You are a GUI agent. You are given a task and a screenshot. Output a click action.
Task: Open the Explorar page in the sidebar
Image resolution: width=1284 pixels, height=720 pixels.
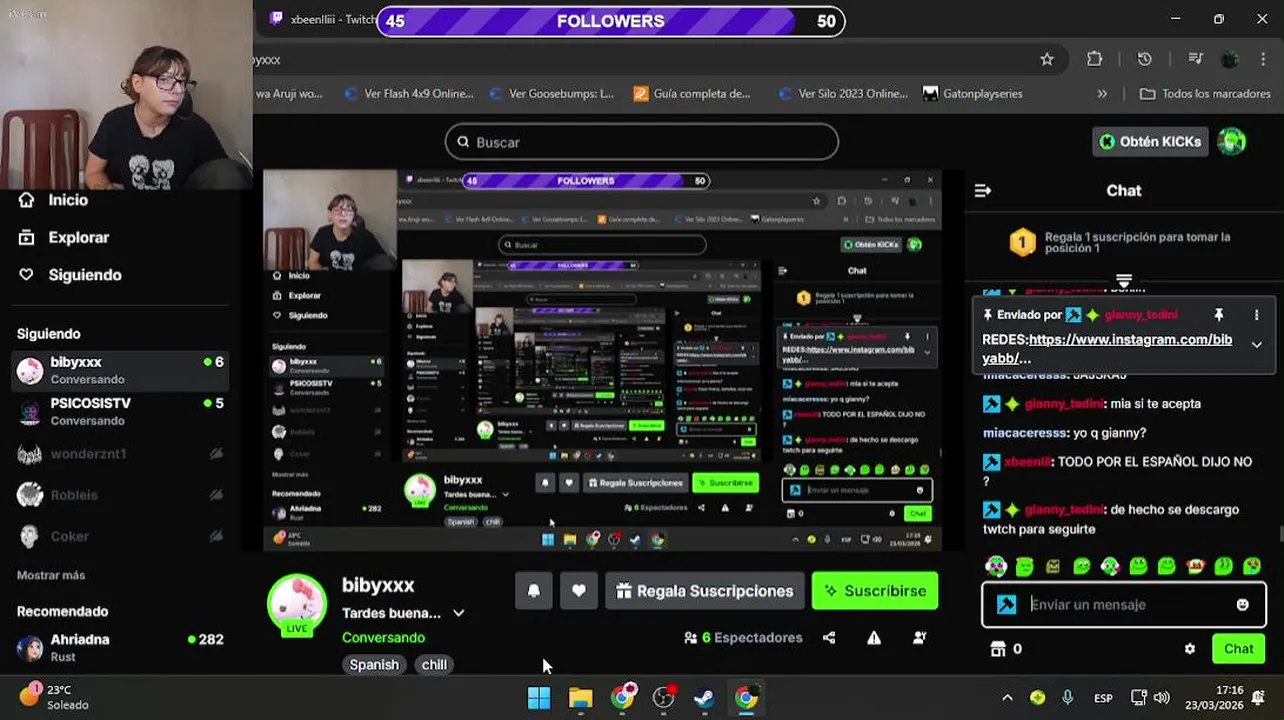(65, 237)
